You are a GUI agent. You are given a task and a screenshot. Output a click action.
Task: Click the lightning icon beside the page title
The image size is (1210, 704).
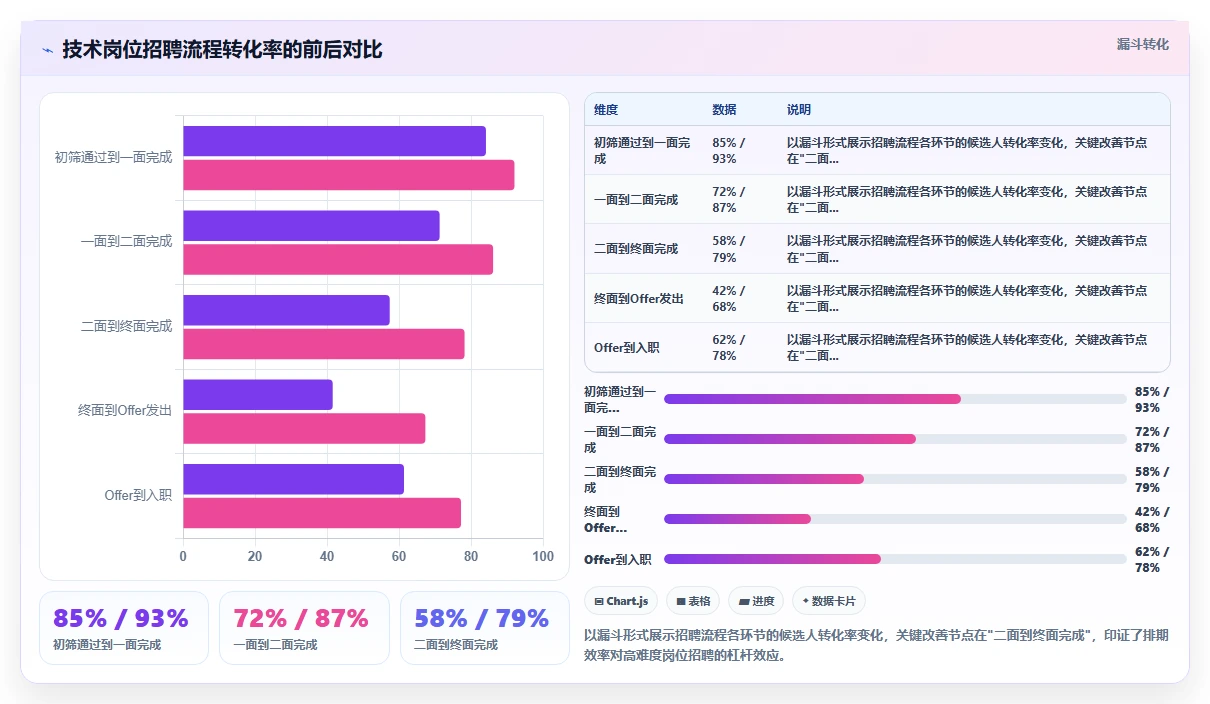point(48,50)
